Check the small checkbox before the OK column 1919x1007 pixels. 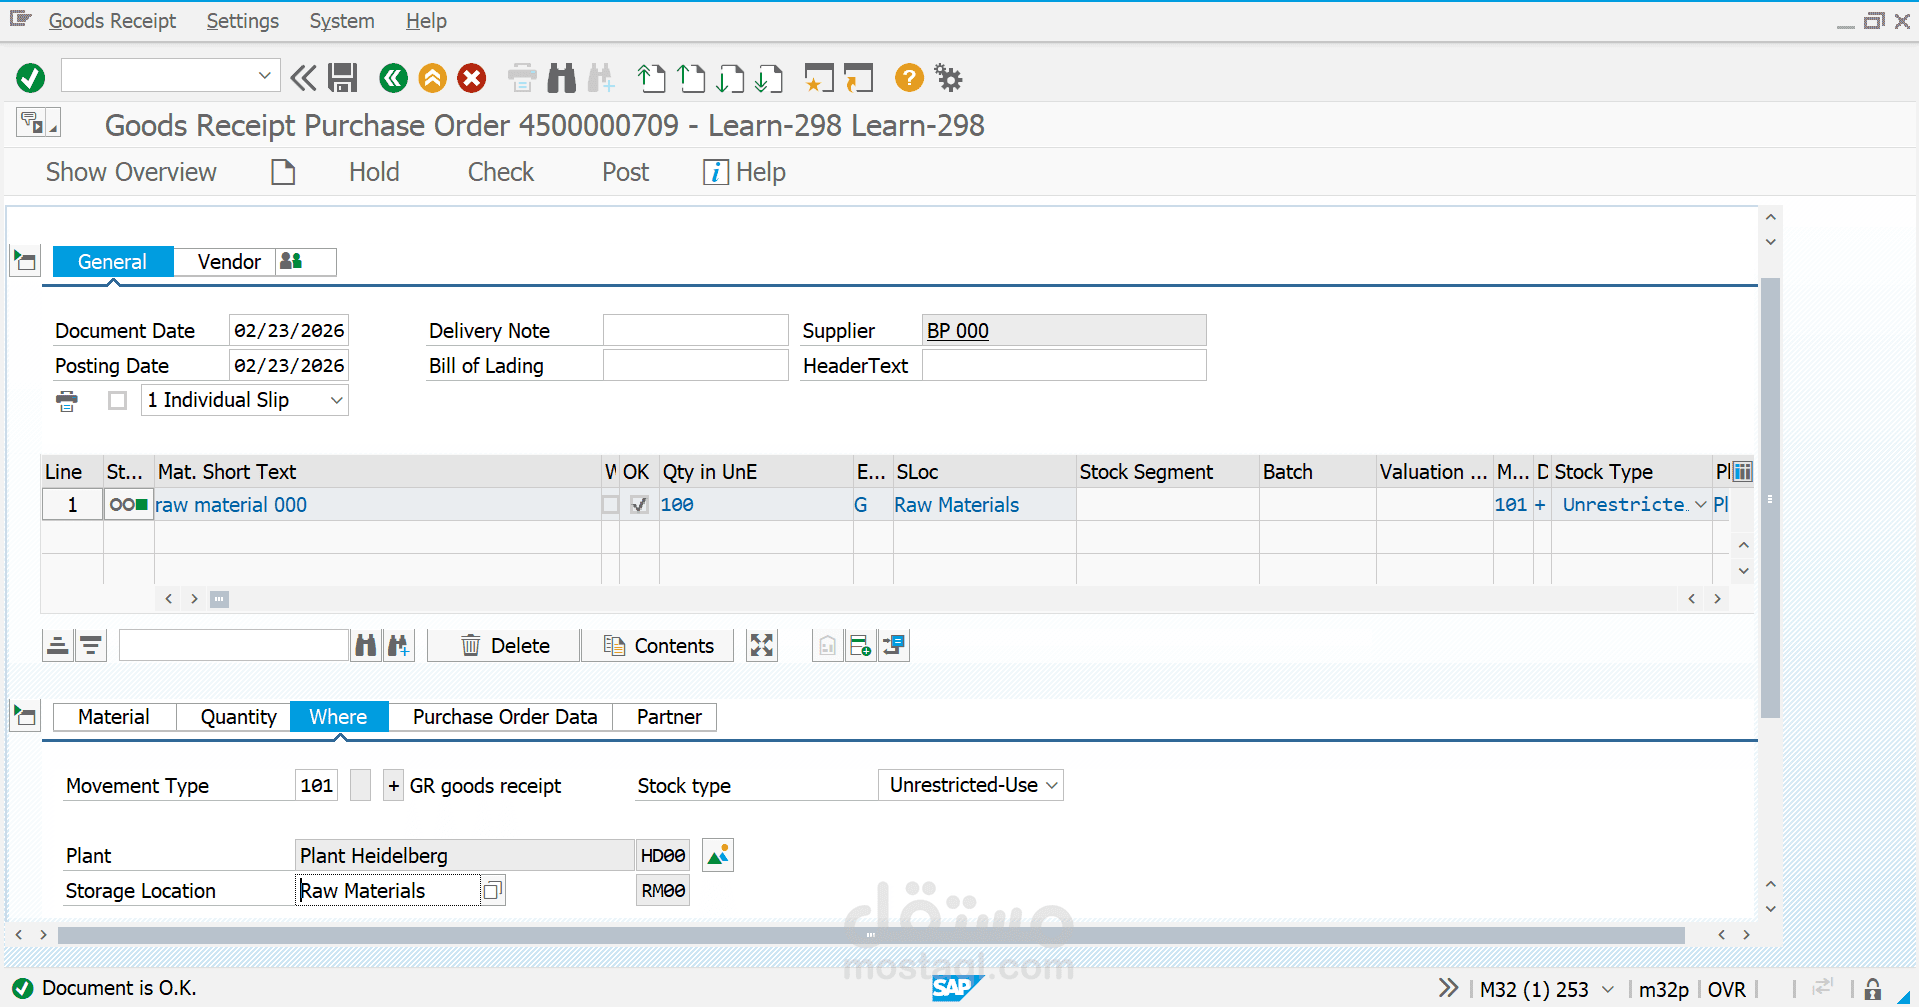610,504
